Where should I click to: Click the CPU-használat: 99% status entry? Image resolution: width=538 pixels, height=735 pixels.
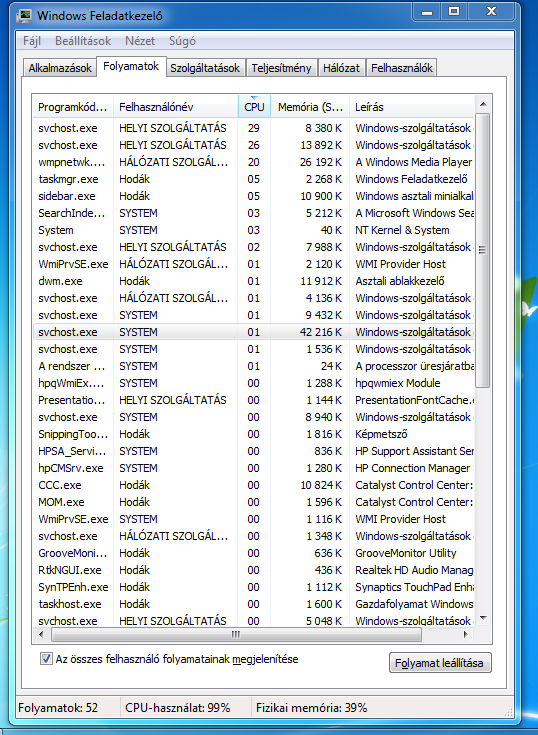click(178, 707)
